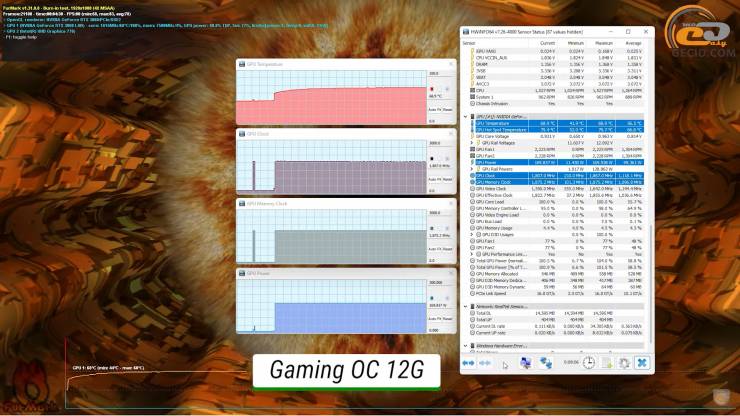This screenshot has width=740, height=416.
Task: Open remote monitoring computers icon in HWiNFO toolbar
Action: pos(525,363)
